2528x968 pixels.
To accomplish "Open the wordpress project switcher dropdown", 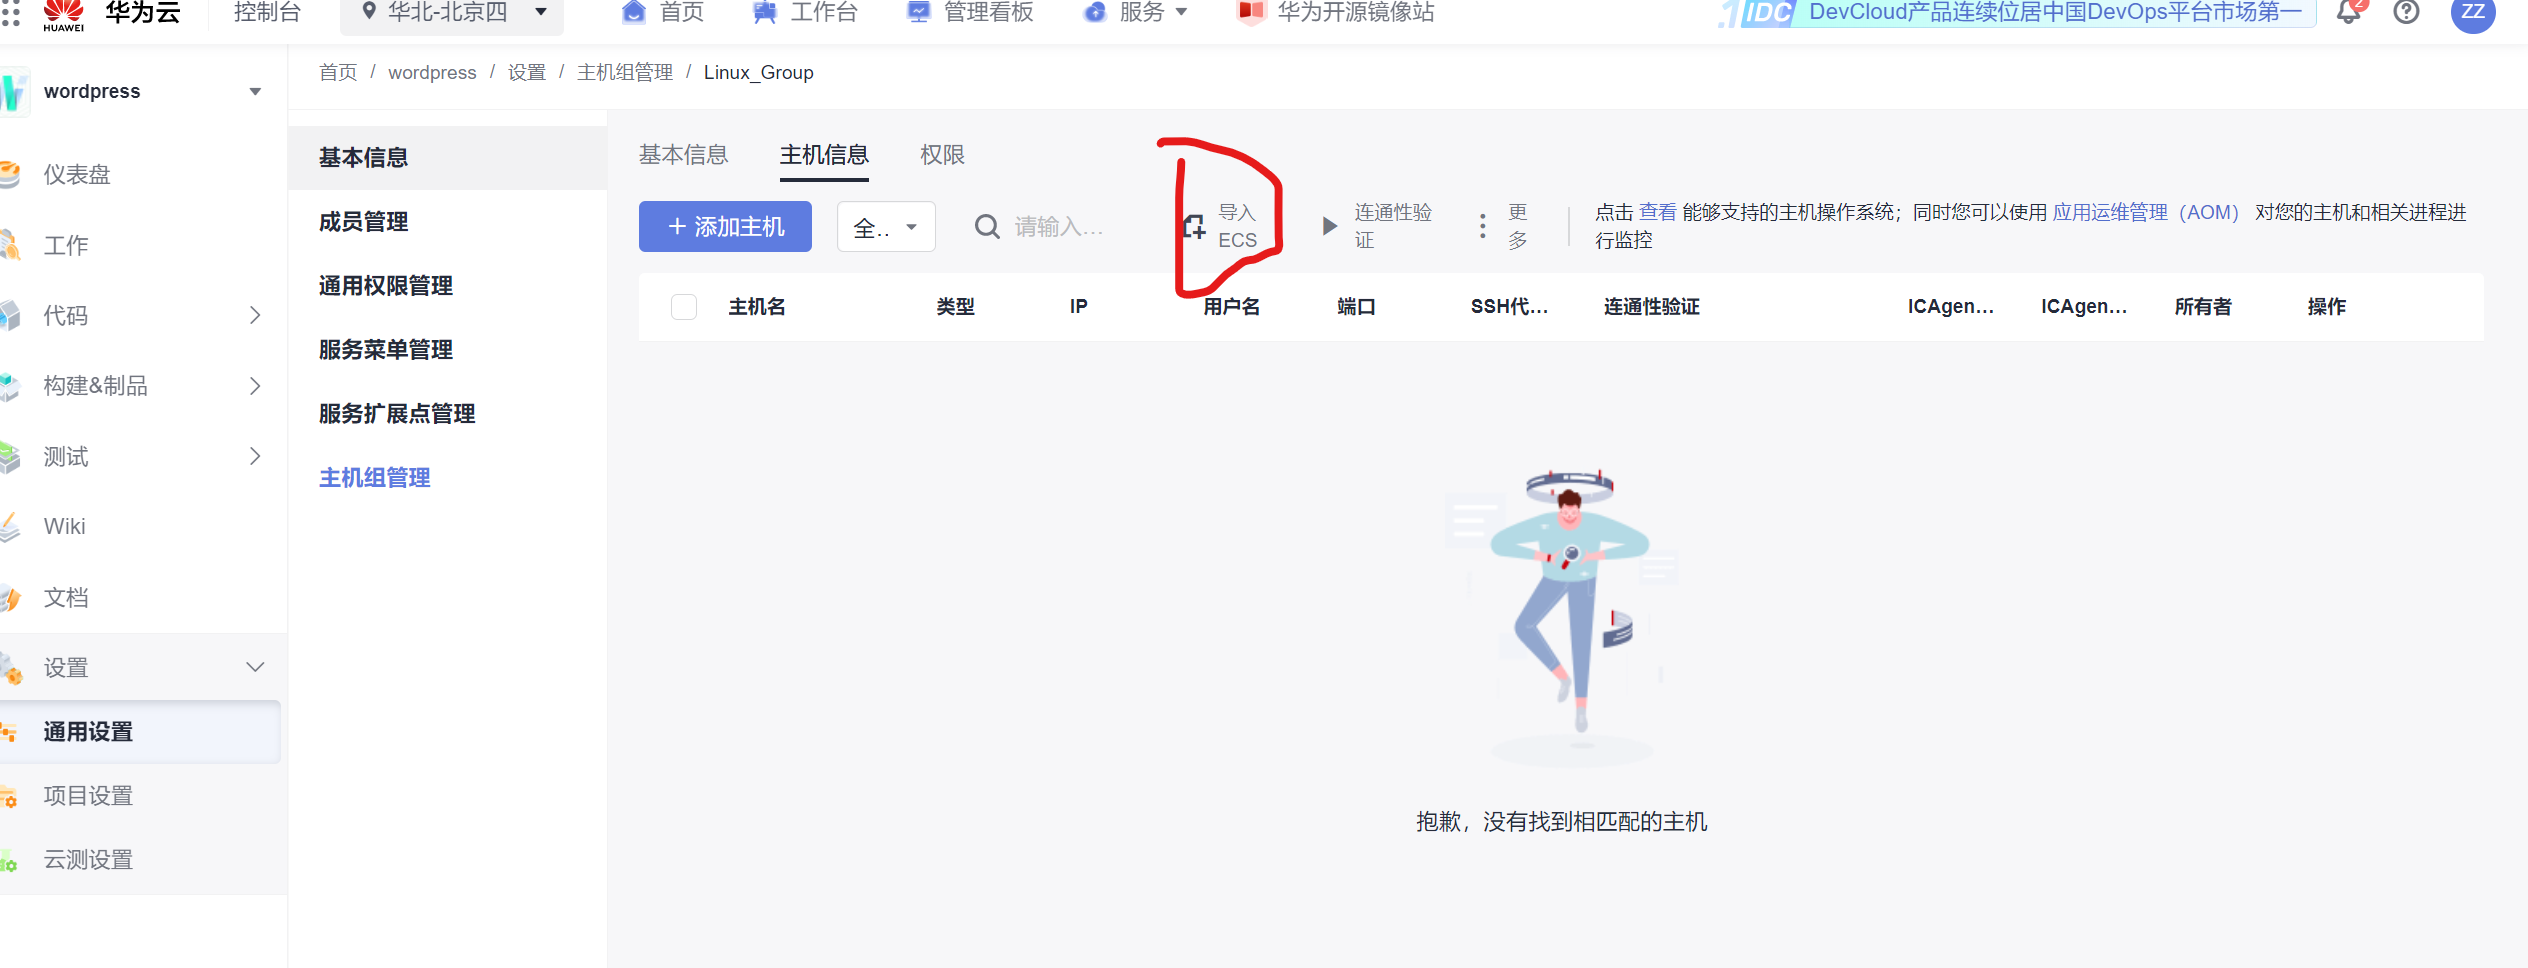I will pos(255,91).
